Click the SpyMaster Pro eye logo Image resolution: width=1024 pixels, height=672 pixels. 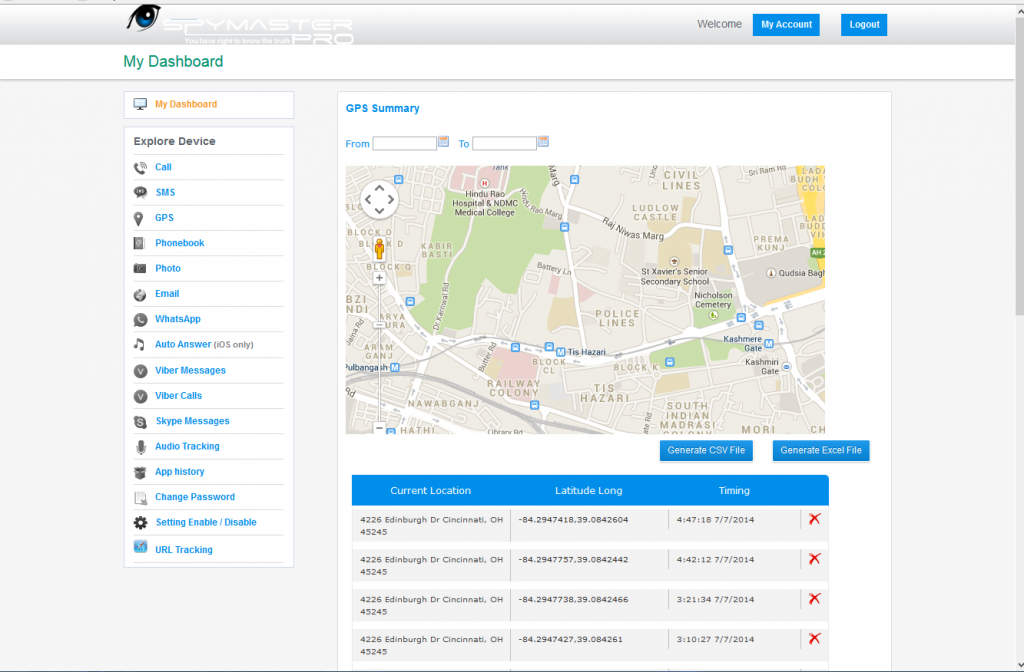tap(143, 18)
